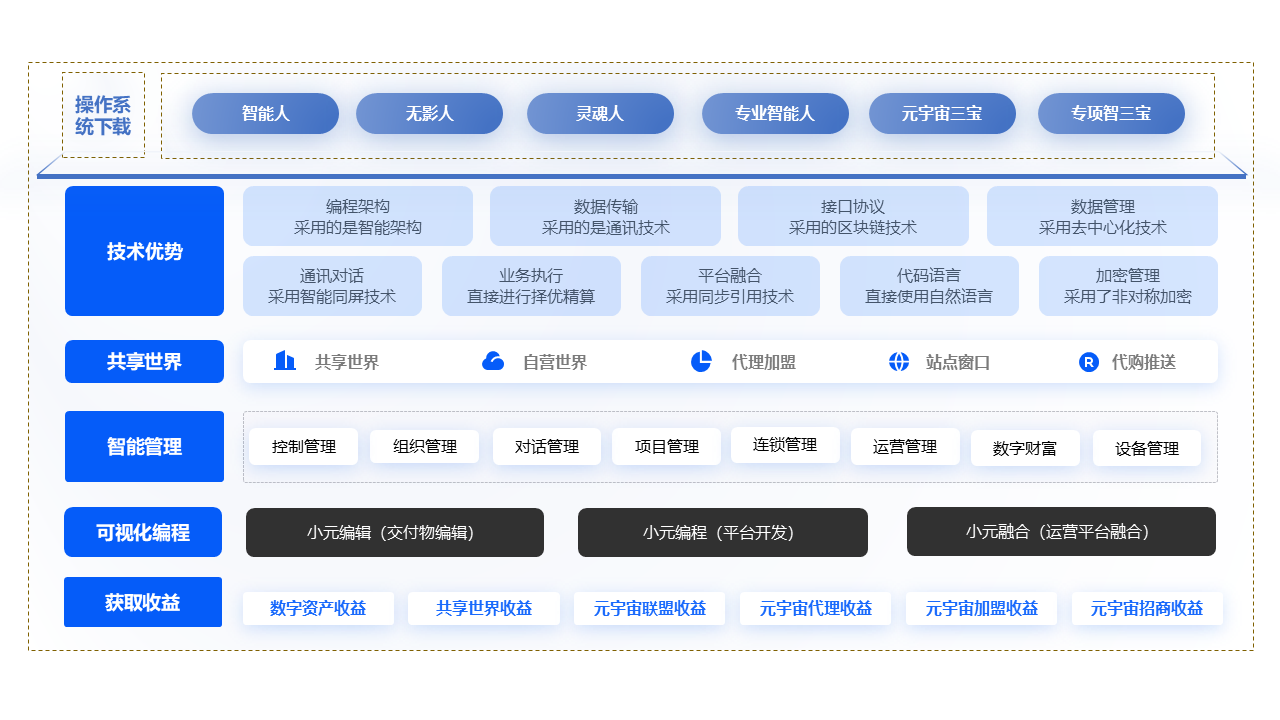Screen dimensions: 1280x720
Task: Choose the 专业智能人 button
Action: point(775,114)
